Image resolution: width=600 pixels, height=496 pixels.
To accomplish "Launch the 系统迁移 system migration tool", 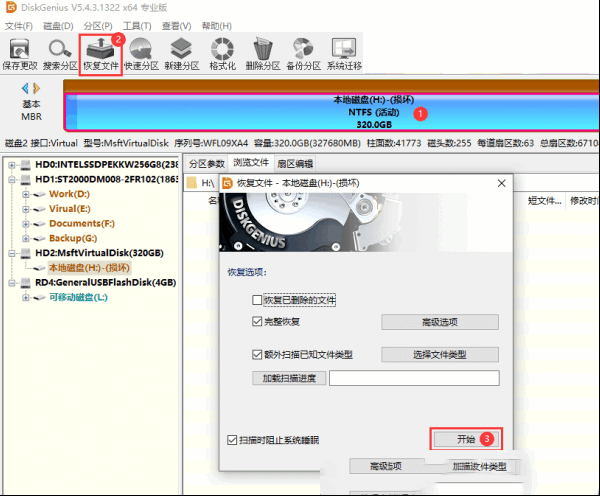I will pos(344,54).
